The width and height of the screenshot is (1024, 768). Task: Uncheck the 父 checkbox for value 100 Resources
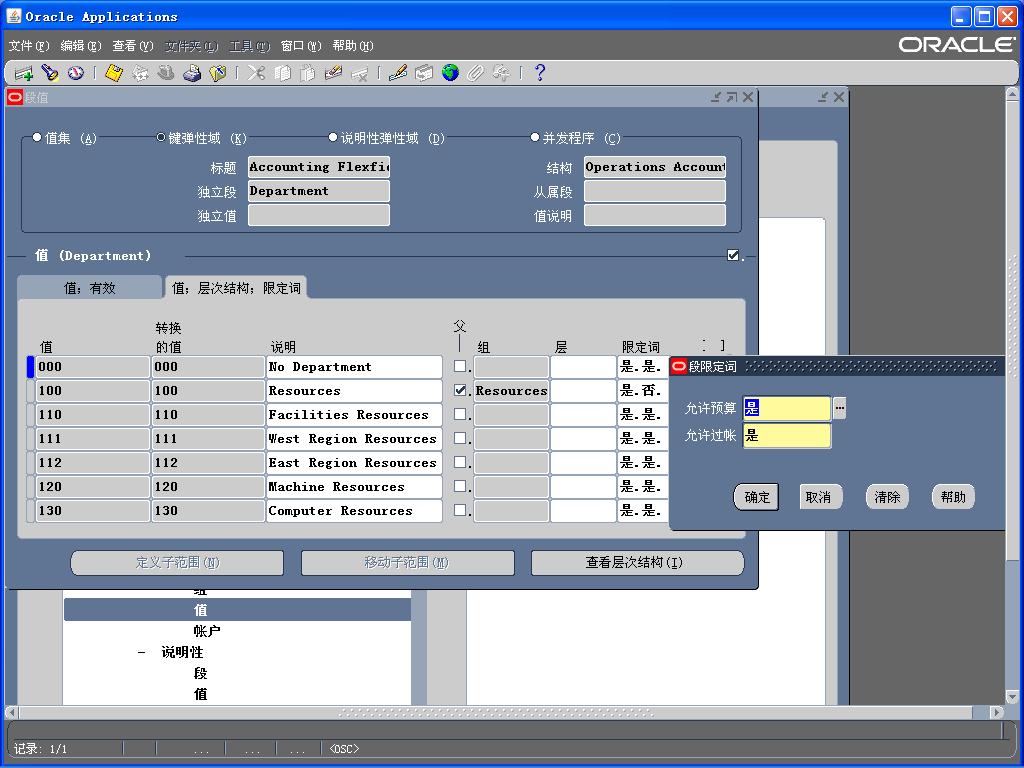(x=460, y=390)
